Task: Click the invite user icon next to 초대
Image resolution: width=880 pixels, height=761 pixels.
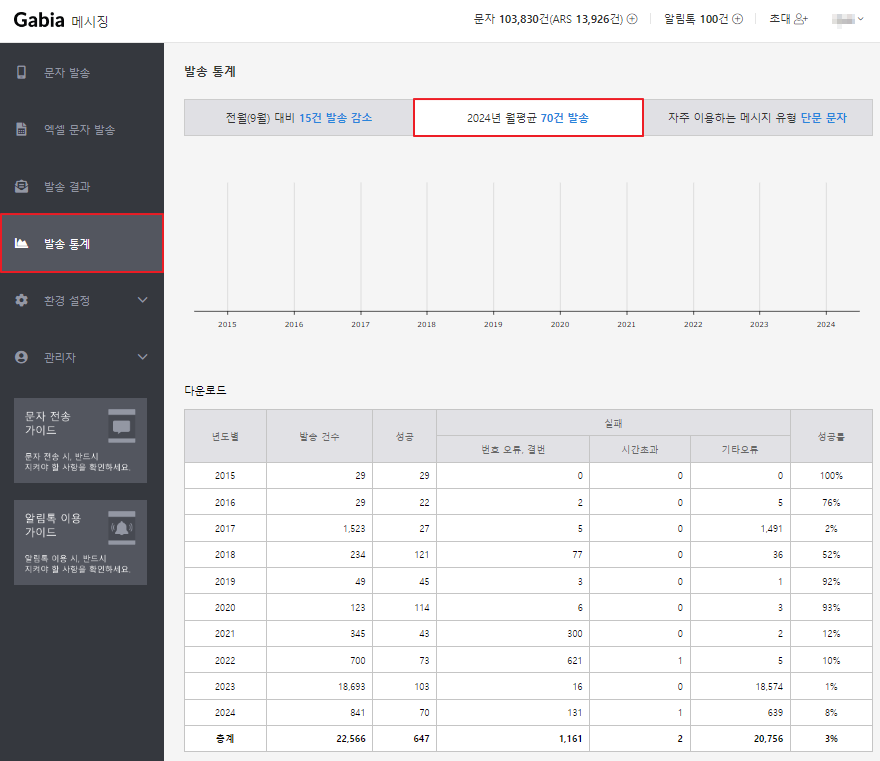Action: 801,19
